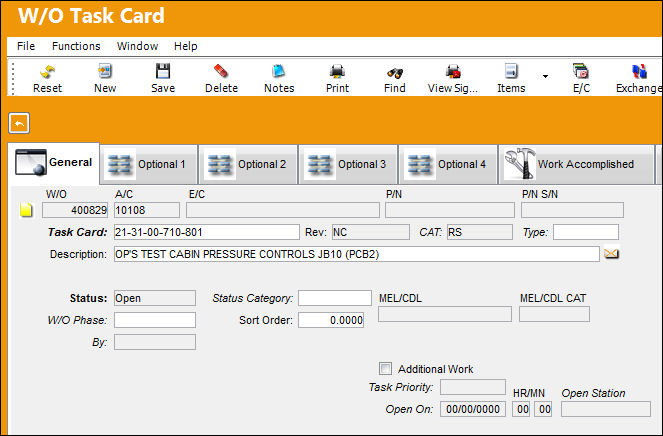The width and height of the screenshot is (663, 436).
Task: Create a new task card with New
Action: pos(105,71)
